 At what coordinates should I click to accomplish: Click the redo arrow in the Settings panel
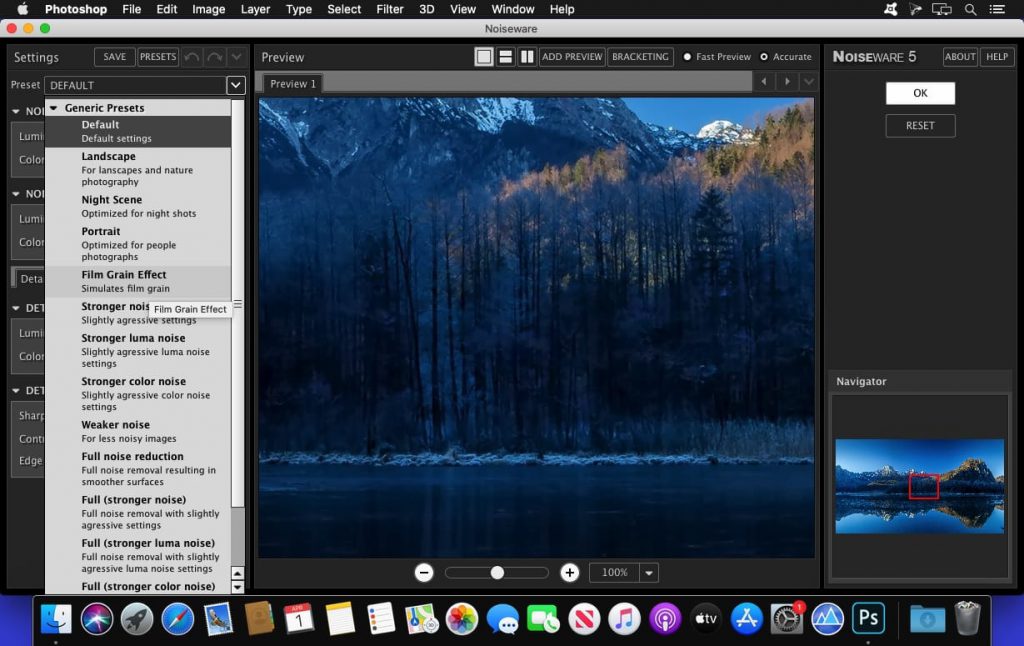(214, 57)
